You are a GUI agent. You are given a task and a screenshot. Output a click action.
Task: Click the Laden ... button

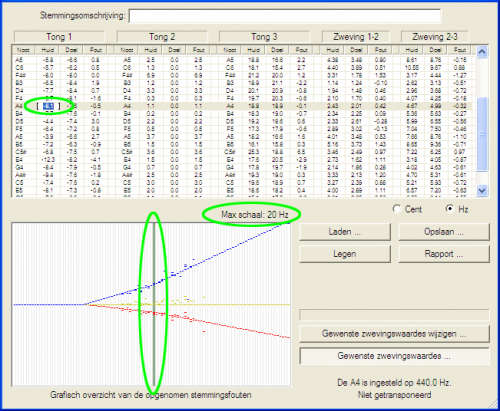click(345, 232)
